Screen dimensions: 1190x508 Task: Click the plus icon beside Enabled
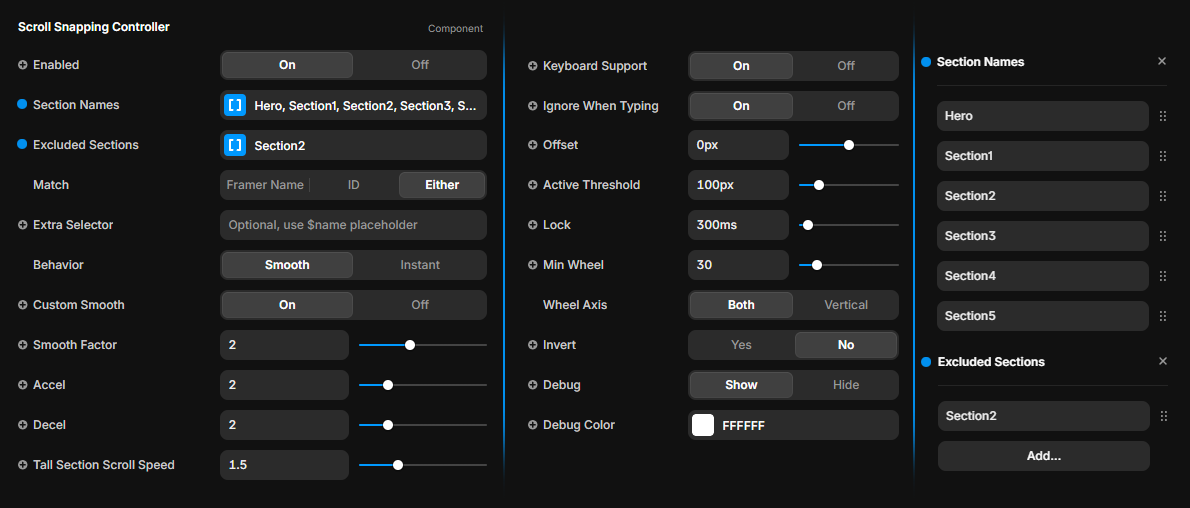pos(23,65)
